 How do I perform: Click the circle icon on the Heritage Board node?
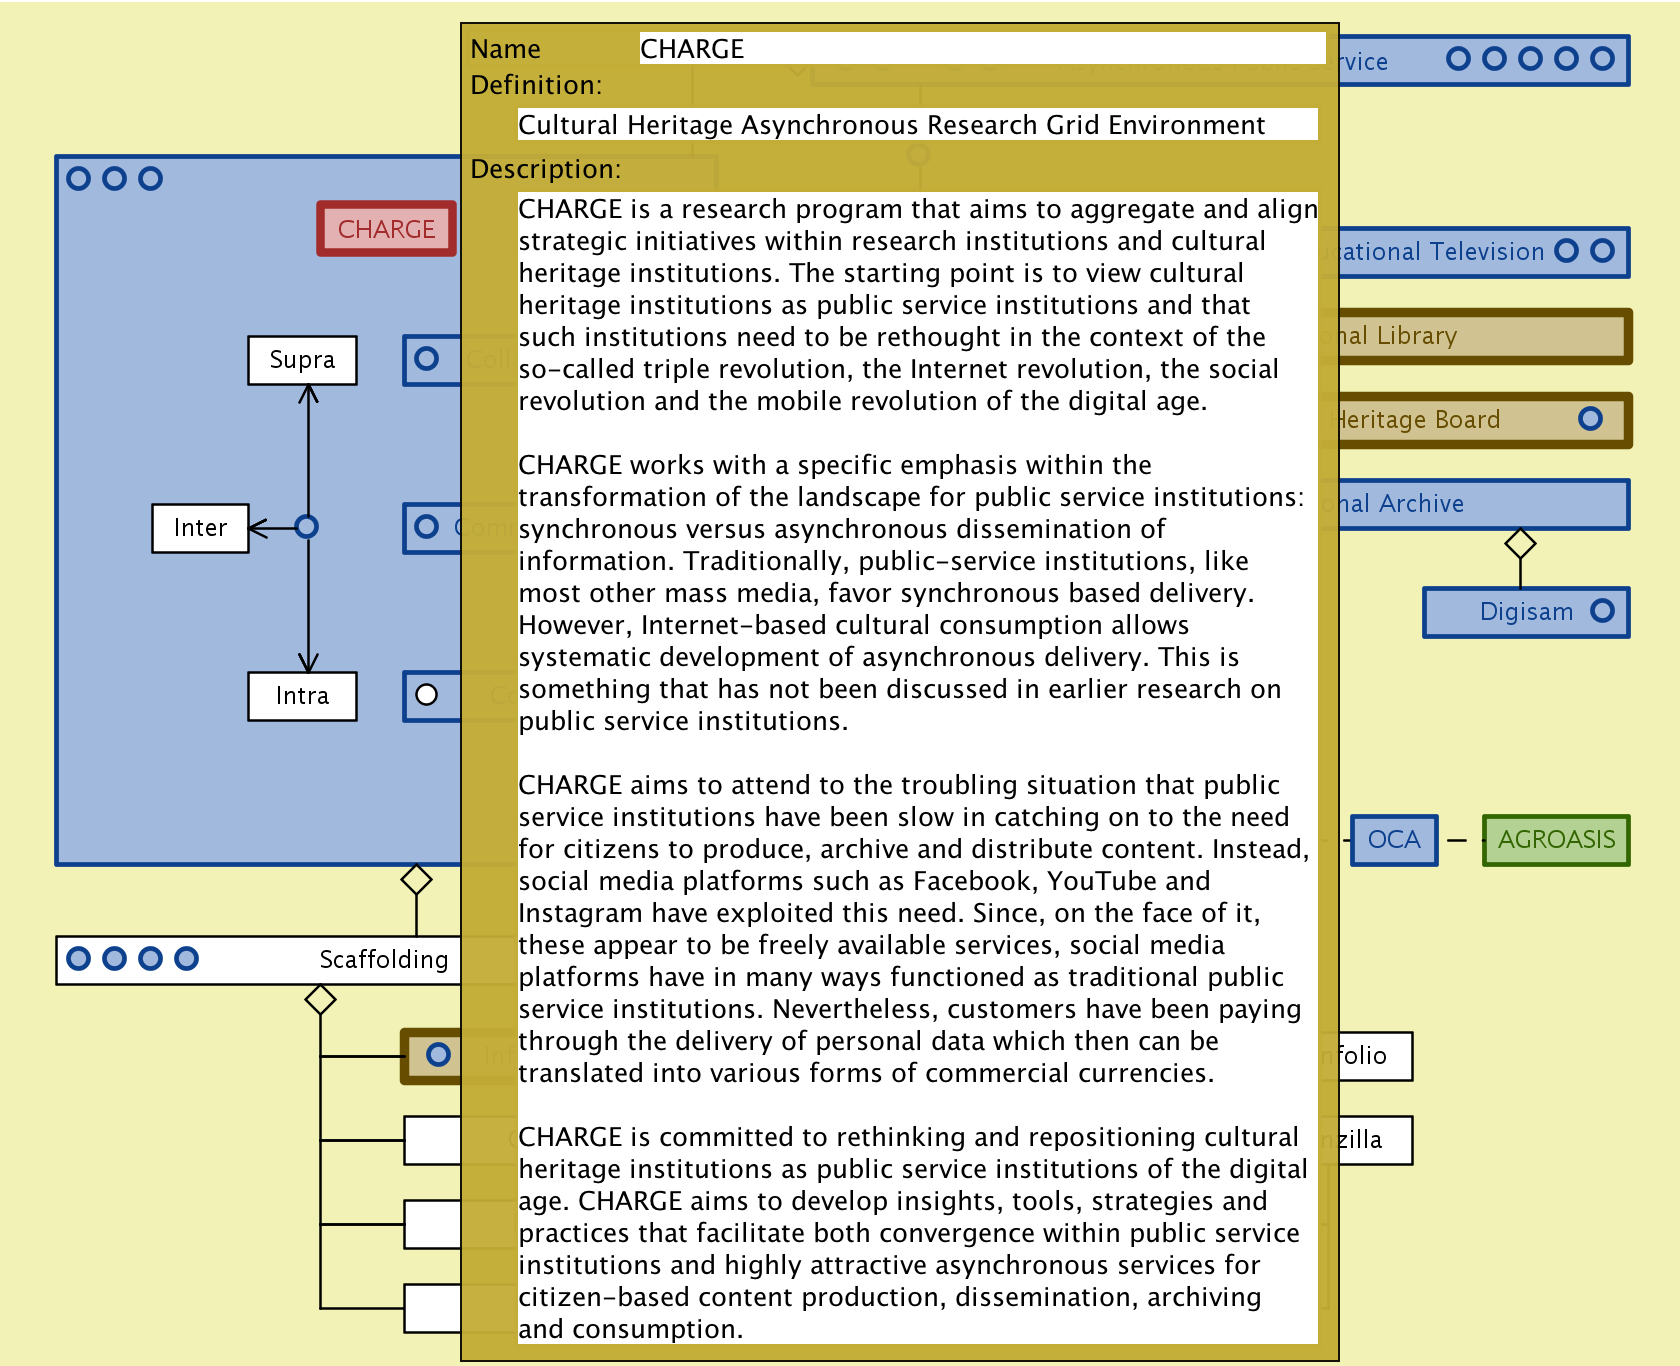click(x=1590, y=419)
